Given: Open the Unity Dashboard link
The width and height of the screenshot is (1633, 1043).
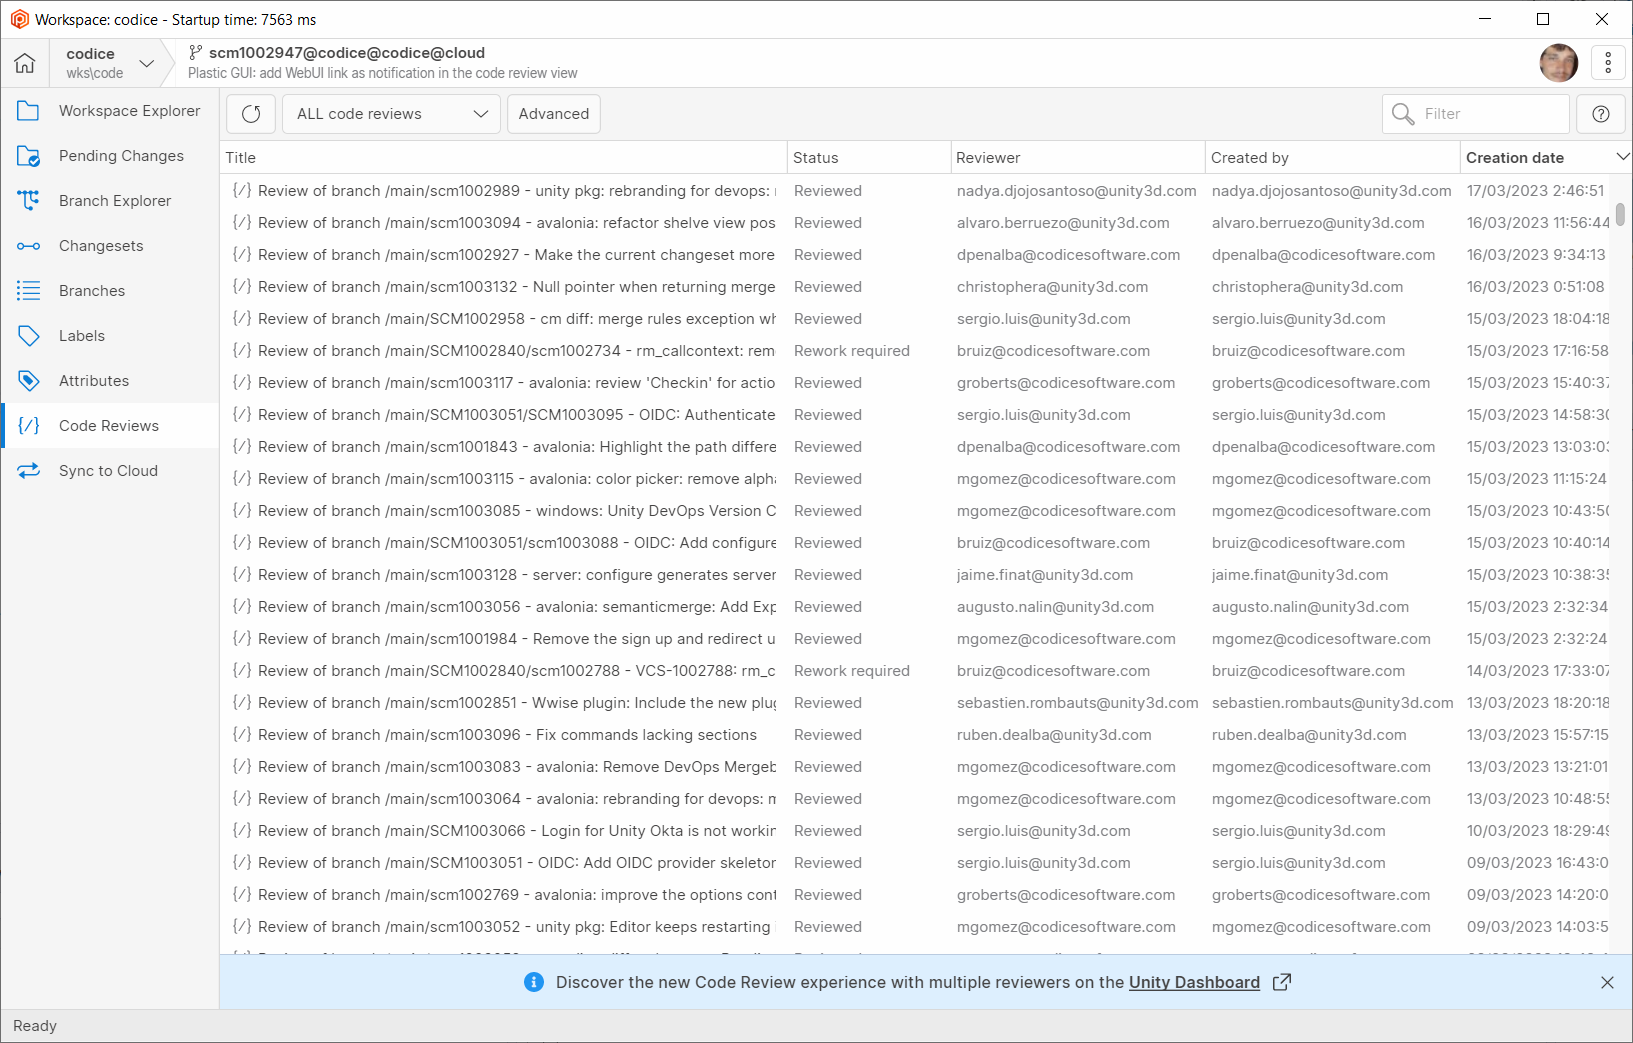Looking at the screenshot, I should coord(1193,982).
